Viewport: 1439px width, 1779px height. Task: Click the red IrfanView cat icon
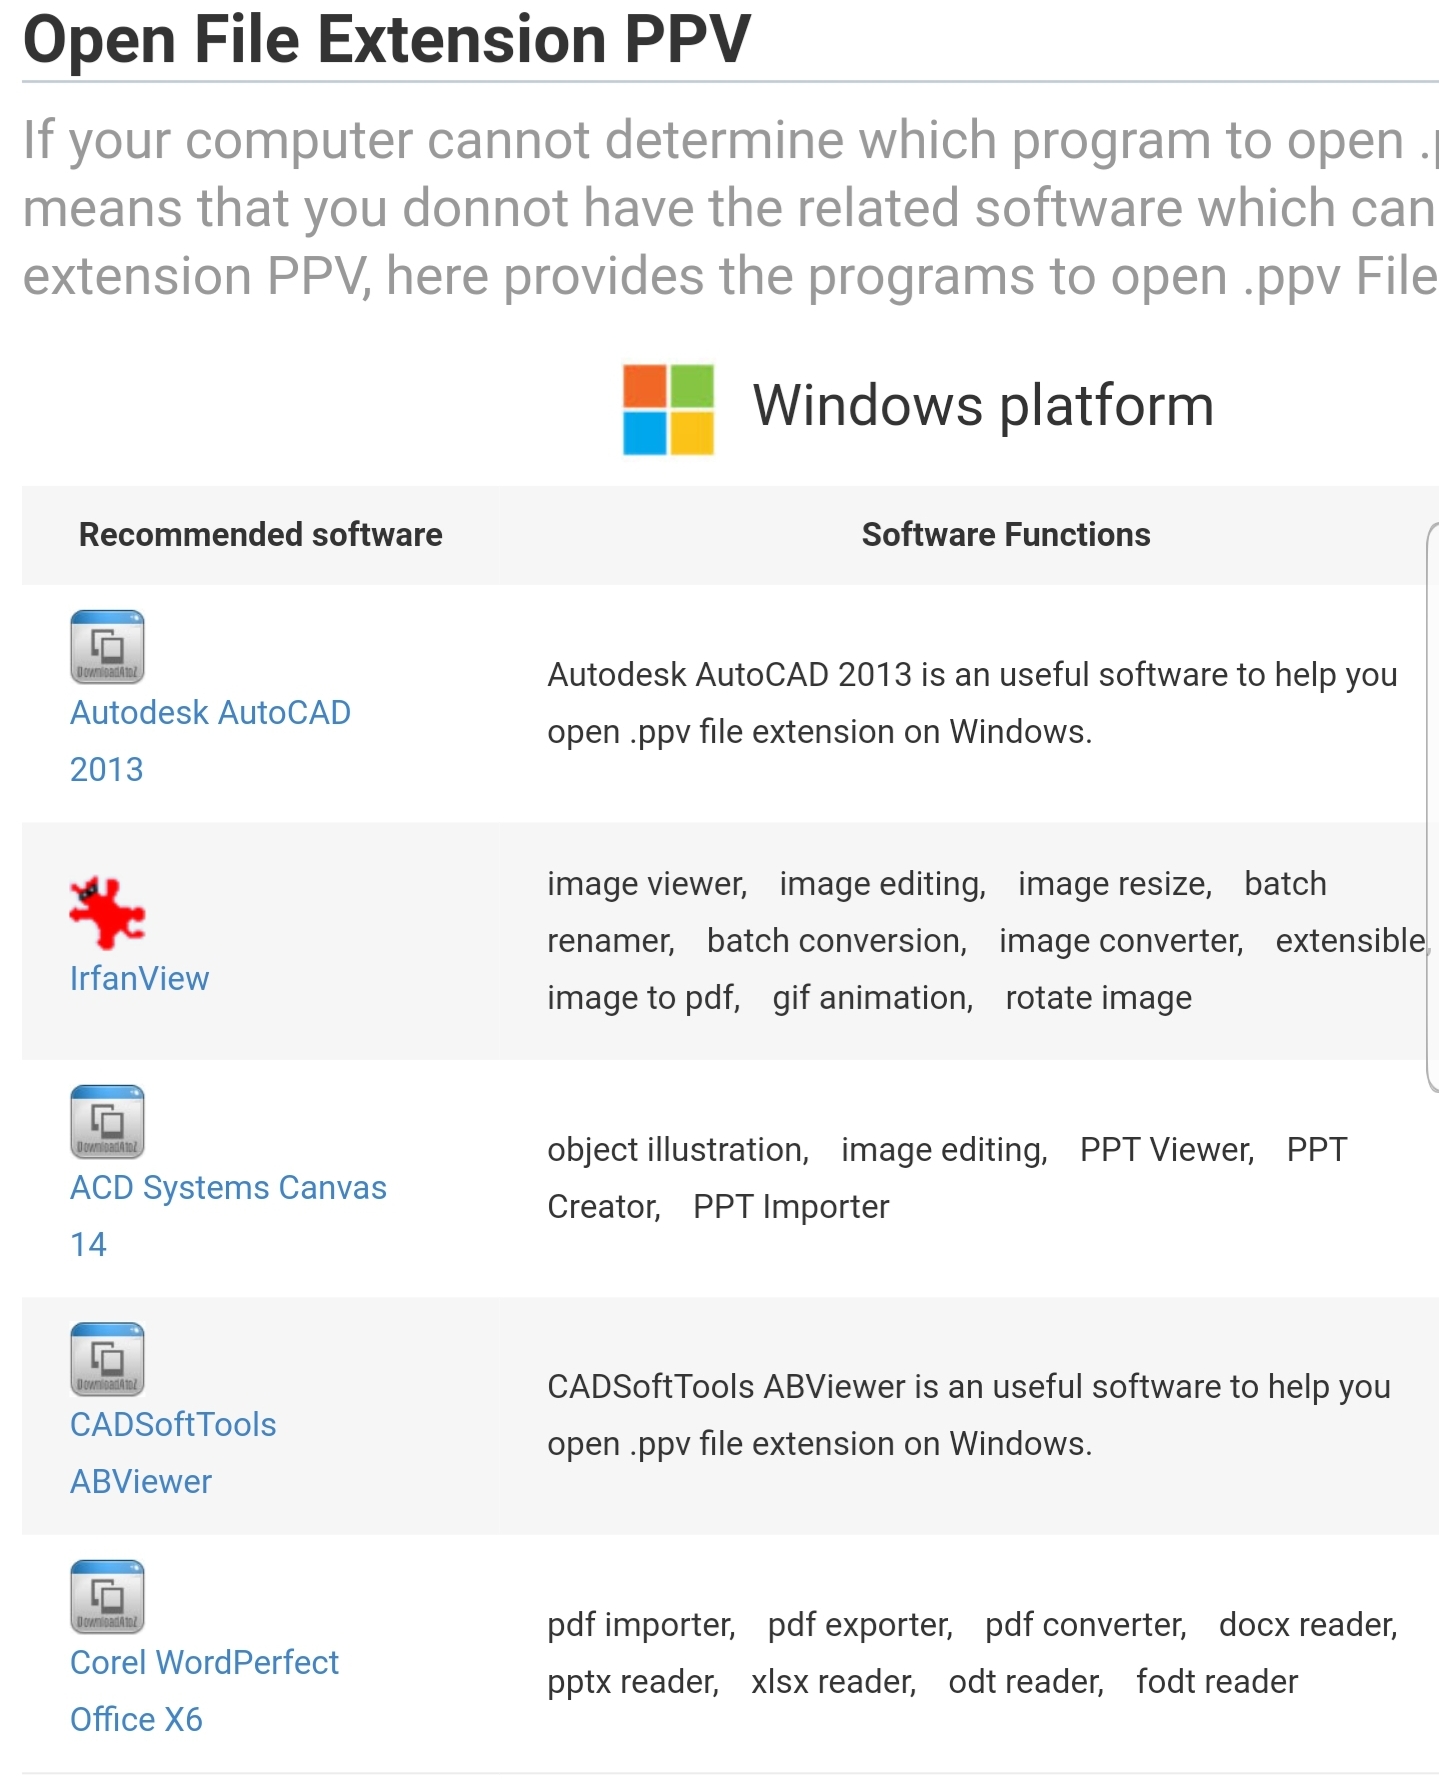[x=107, y=912]
